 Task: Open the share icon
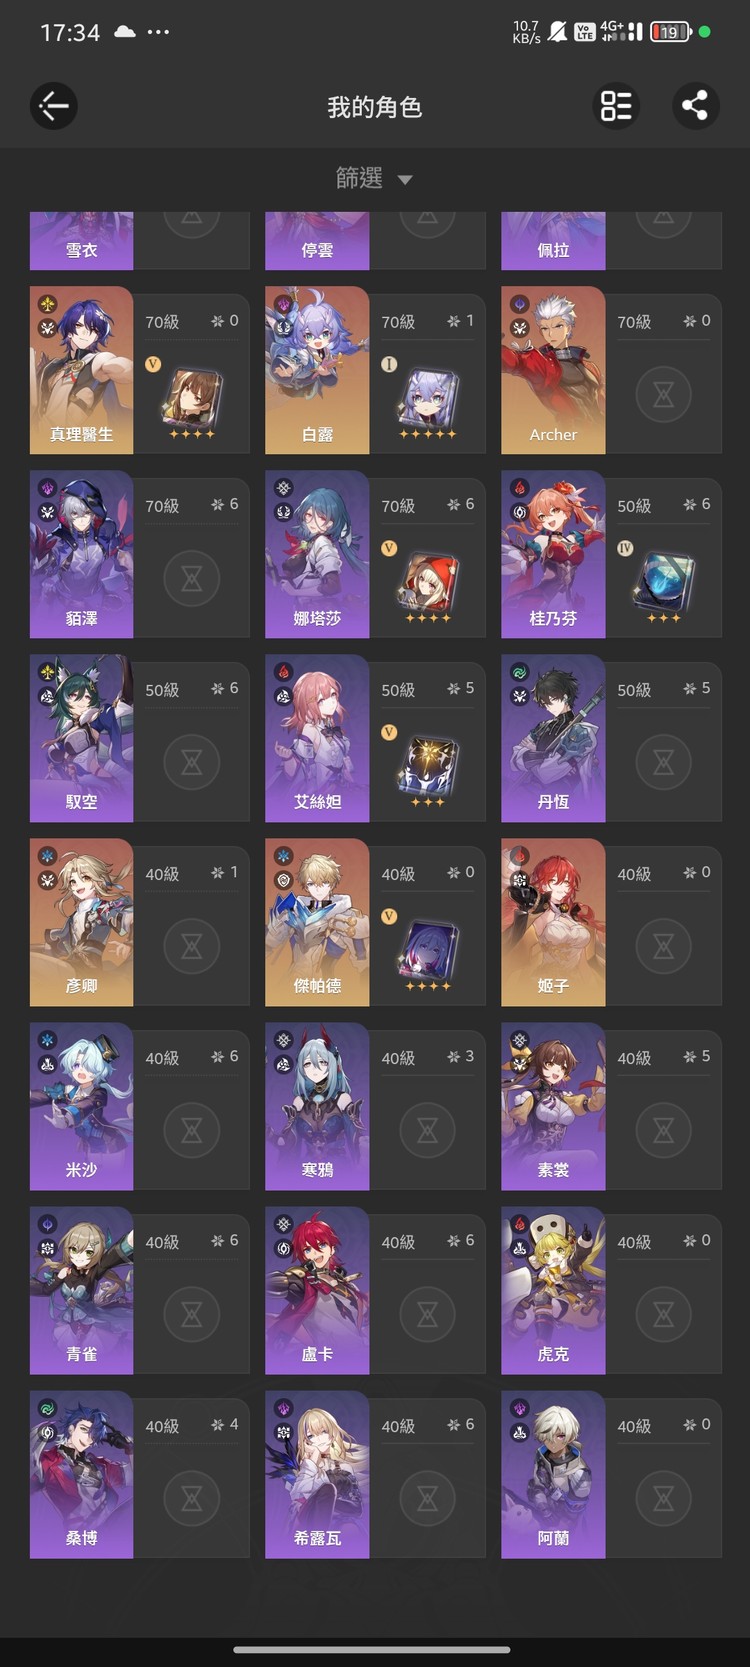point(695,106)
